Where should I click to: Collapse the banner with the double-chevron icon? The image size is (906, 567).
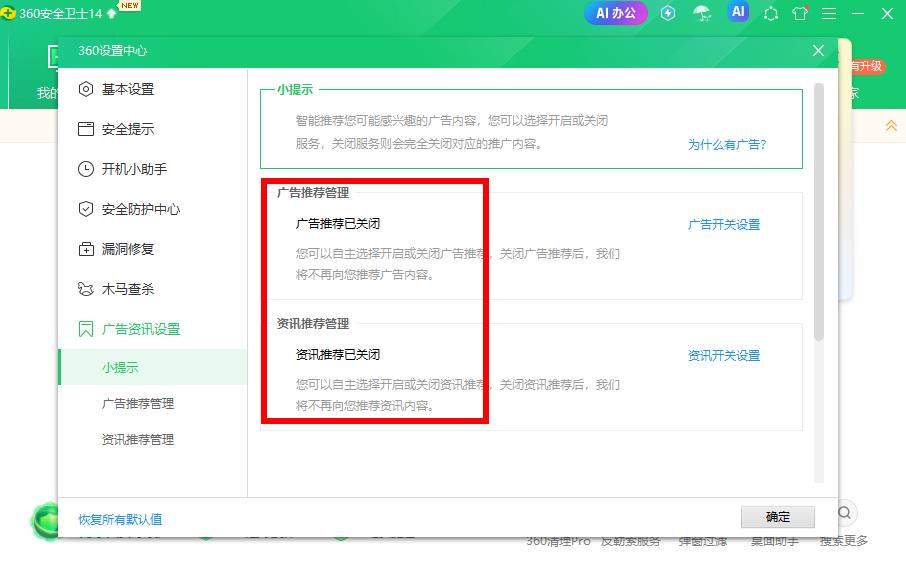(892, 125)
